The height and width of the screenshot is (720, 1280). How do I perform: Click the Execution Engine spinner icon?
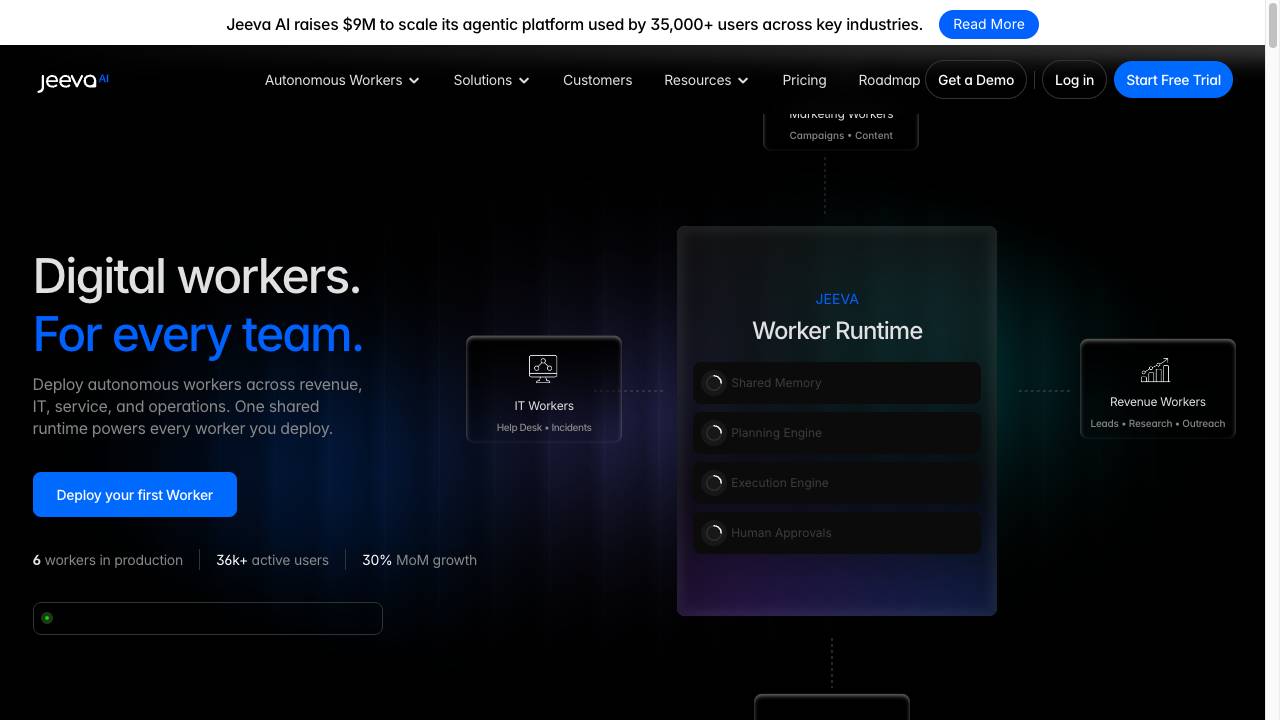(714, 483)
